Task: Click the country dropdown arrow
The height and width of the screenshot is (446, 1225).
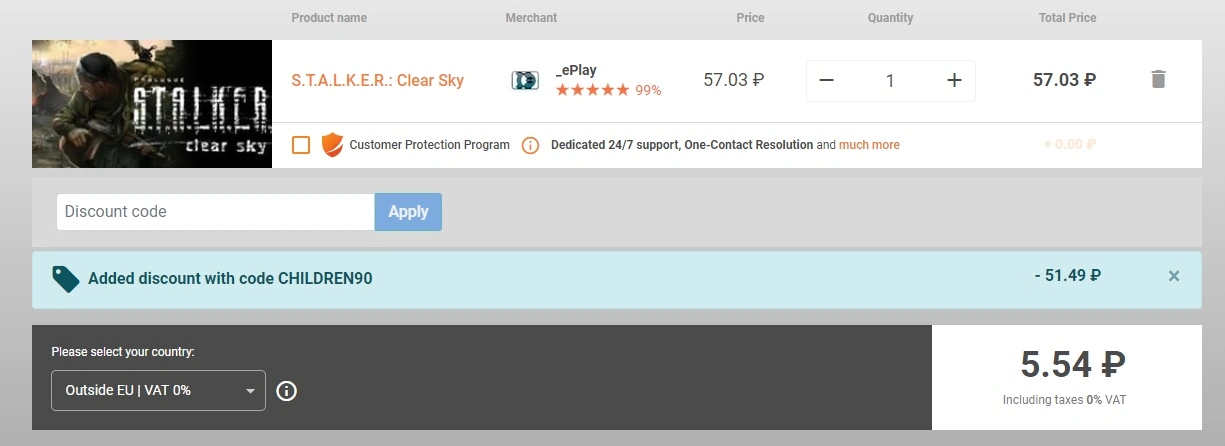Action: (x=250, y=391)
